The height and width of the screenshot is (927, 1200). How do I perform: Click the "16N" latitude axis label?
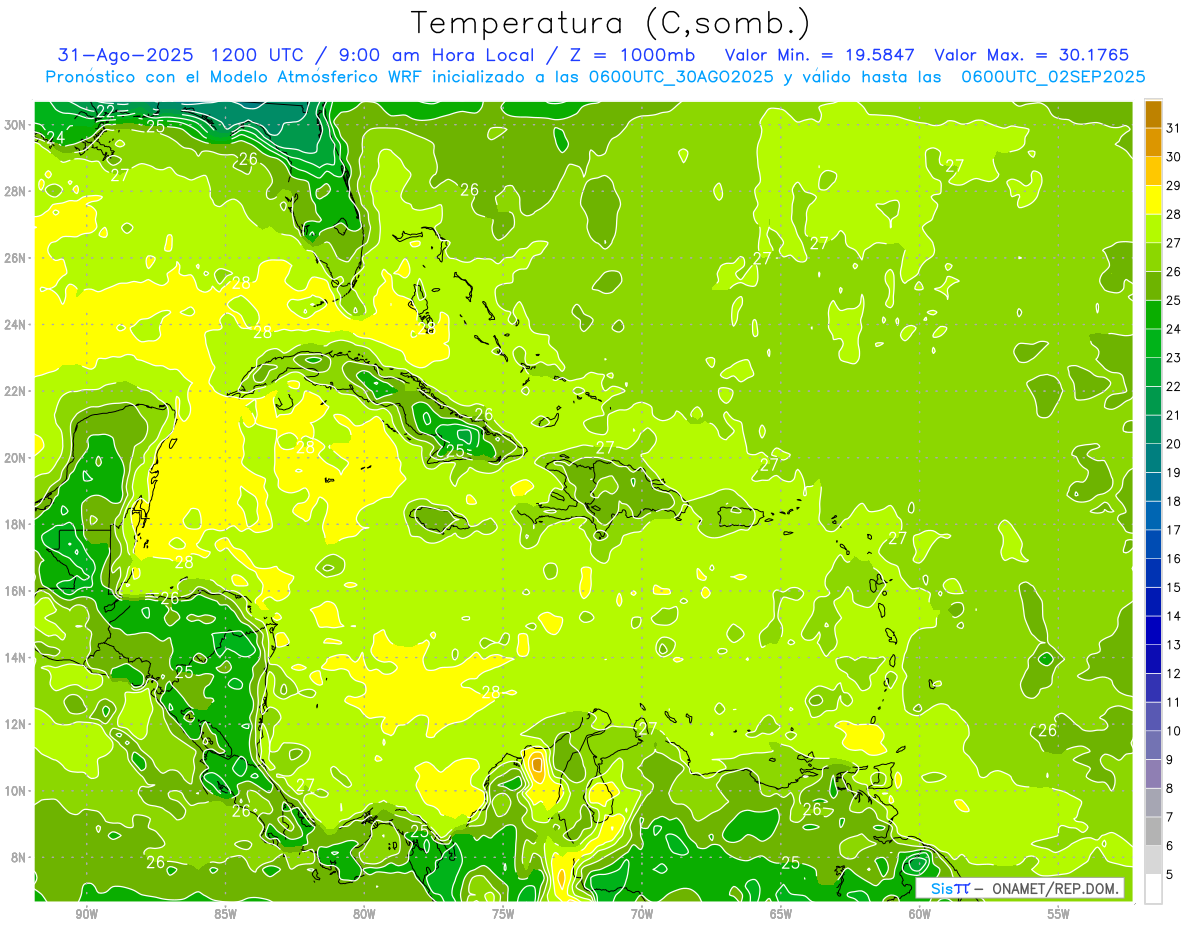pyautogui.click(x=16, y=591)
